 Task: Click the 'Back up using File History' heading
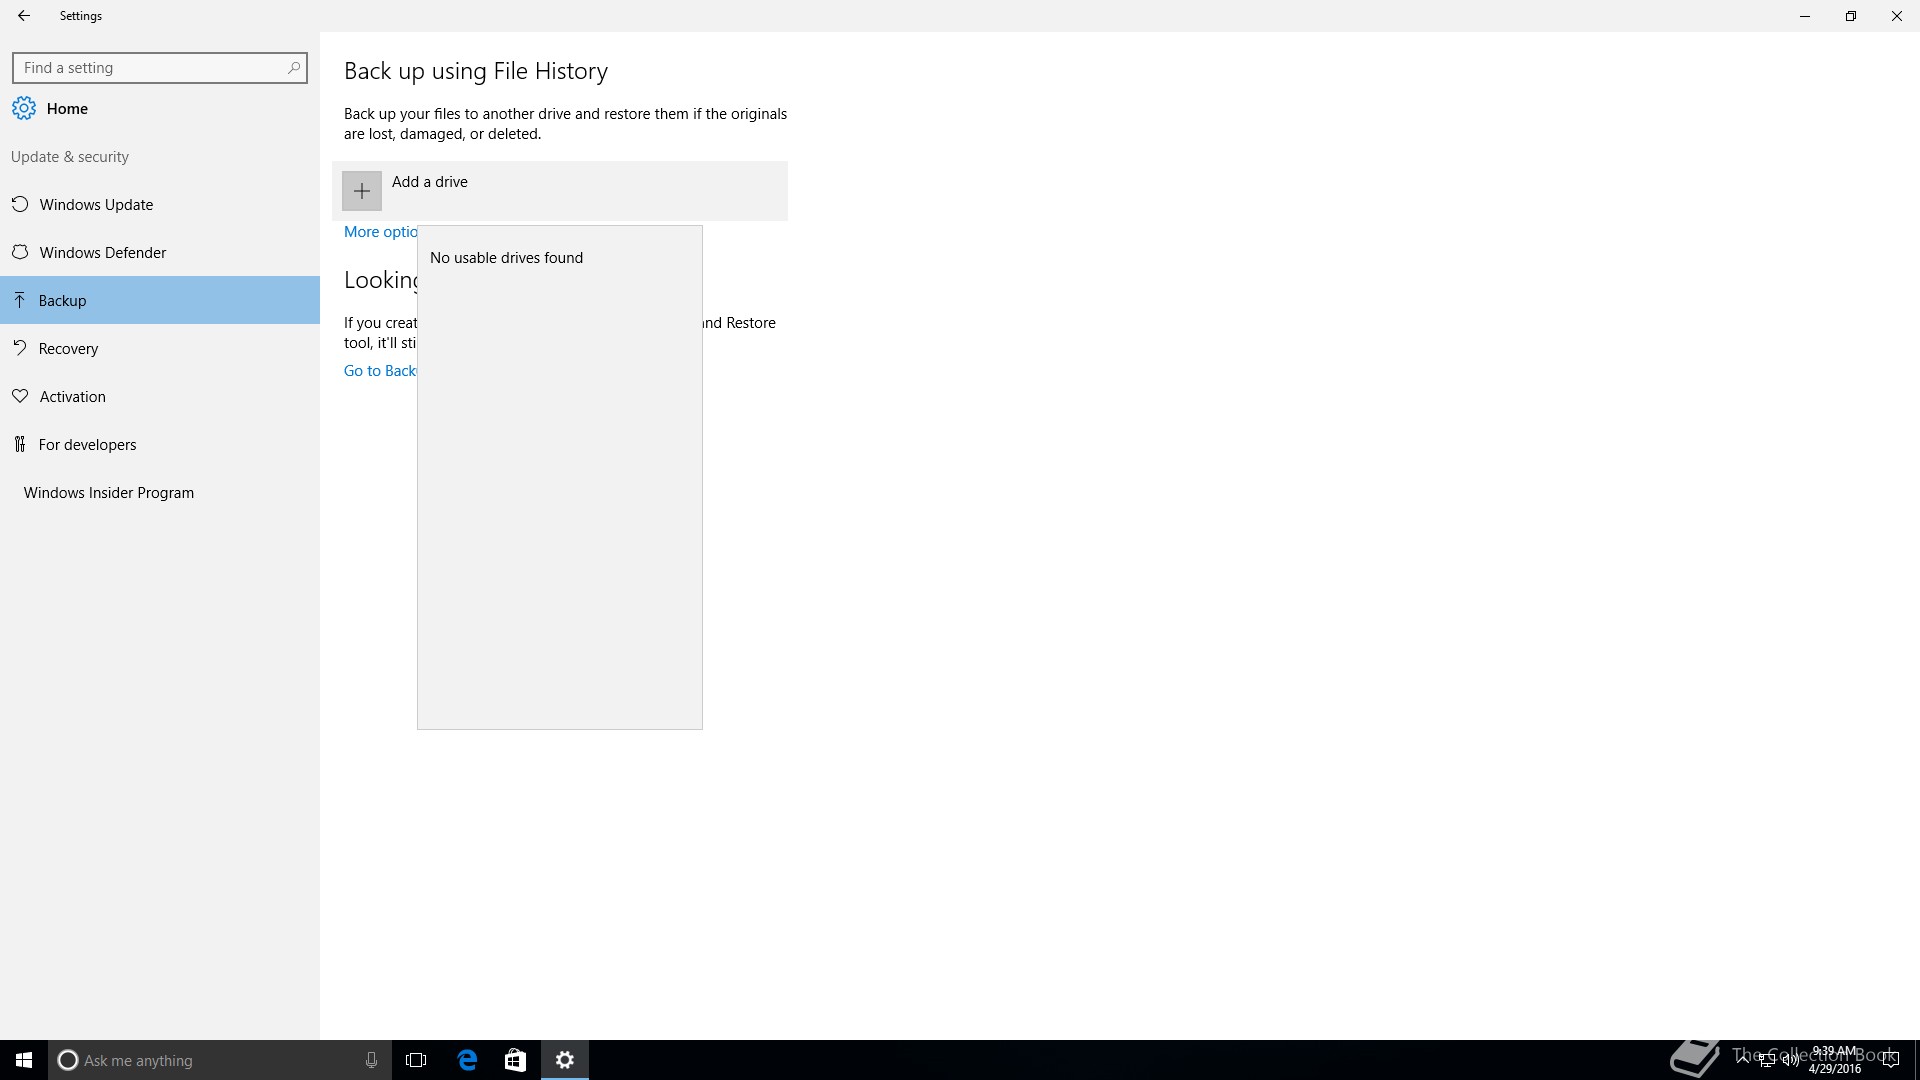click(476, 71)
